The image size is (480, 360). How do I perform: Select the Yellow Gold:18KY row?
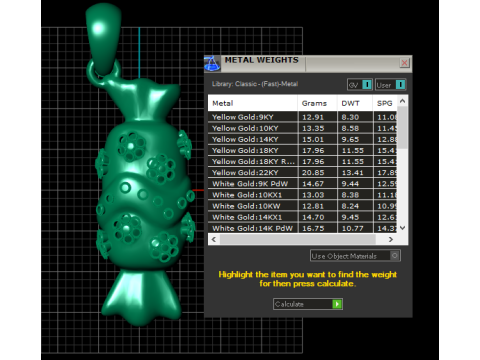click(303, 150)
